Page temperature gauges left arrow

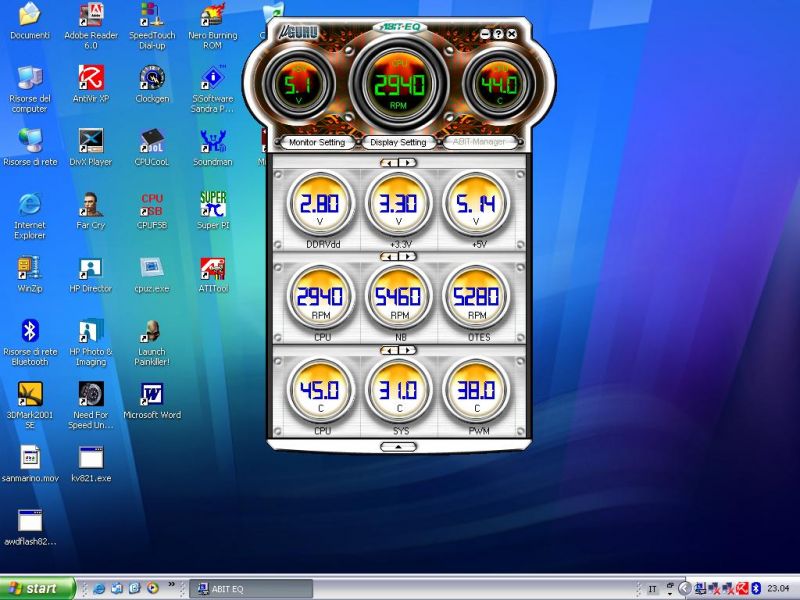[390, 351]
